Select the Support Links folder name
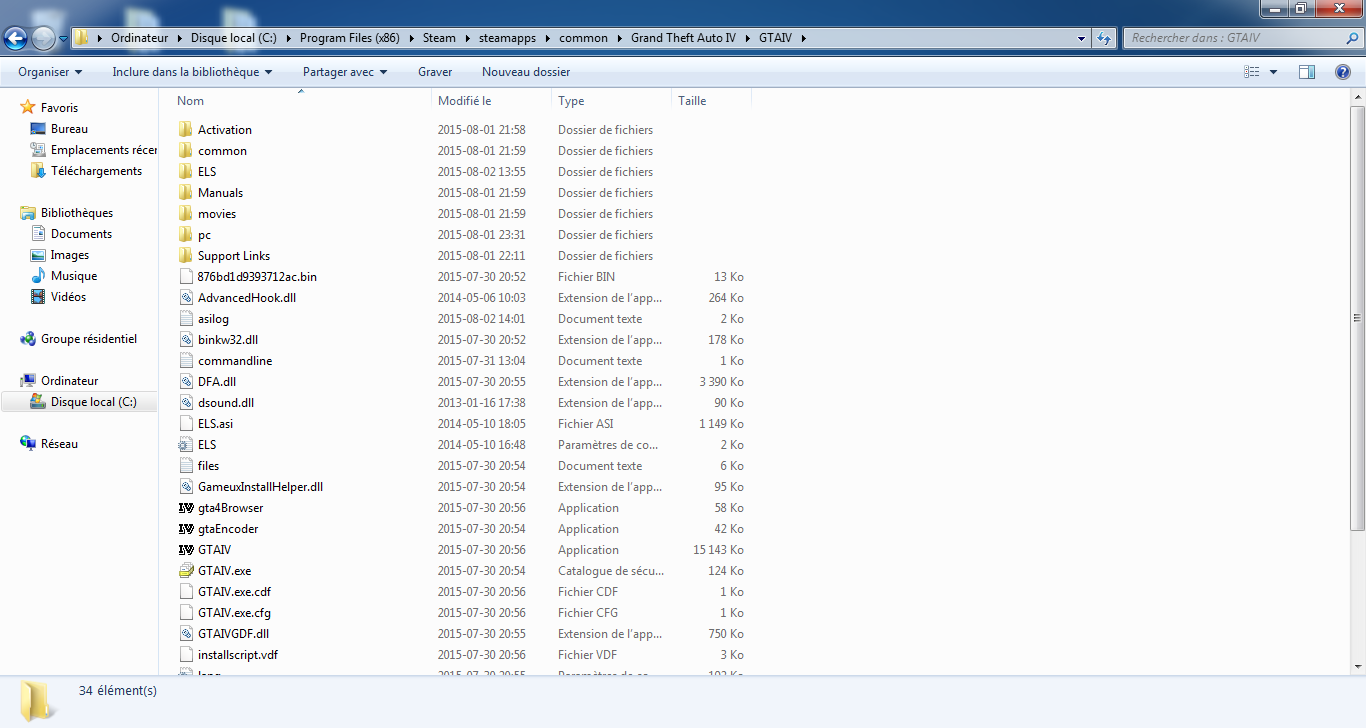Viewport: 1366px width, 728px height. pos(234,256)
